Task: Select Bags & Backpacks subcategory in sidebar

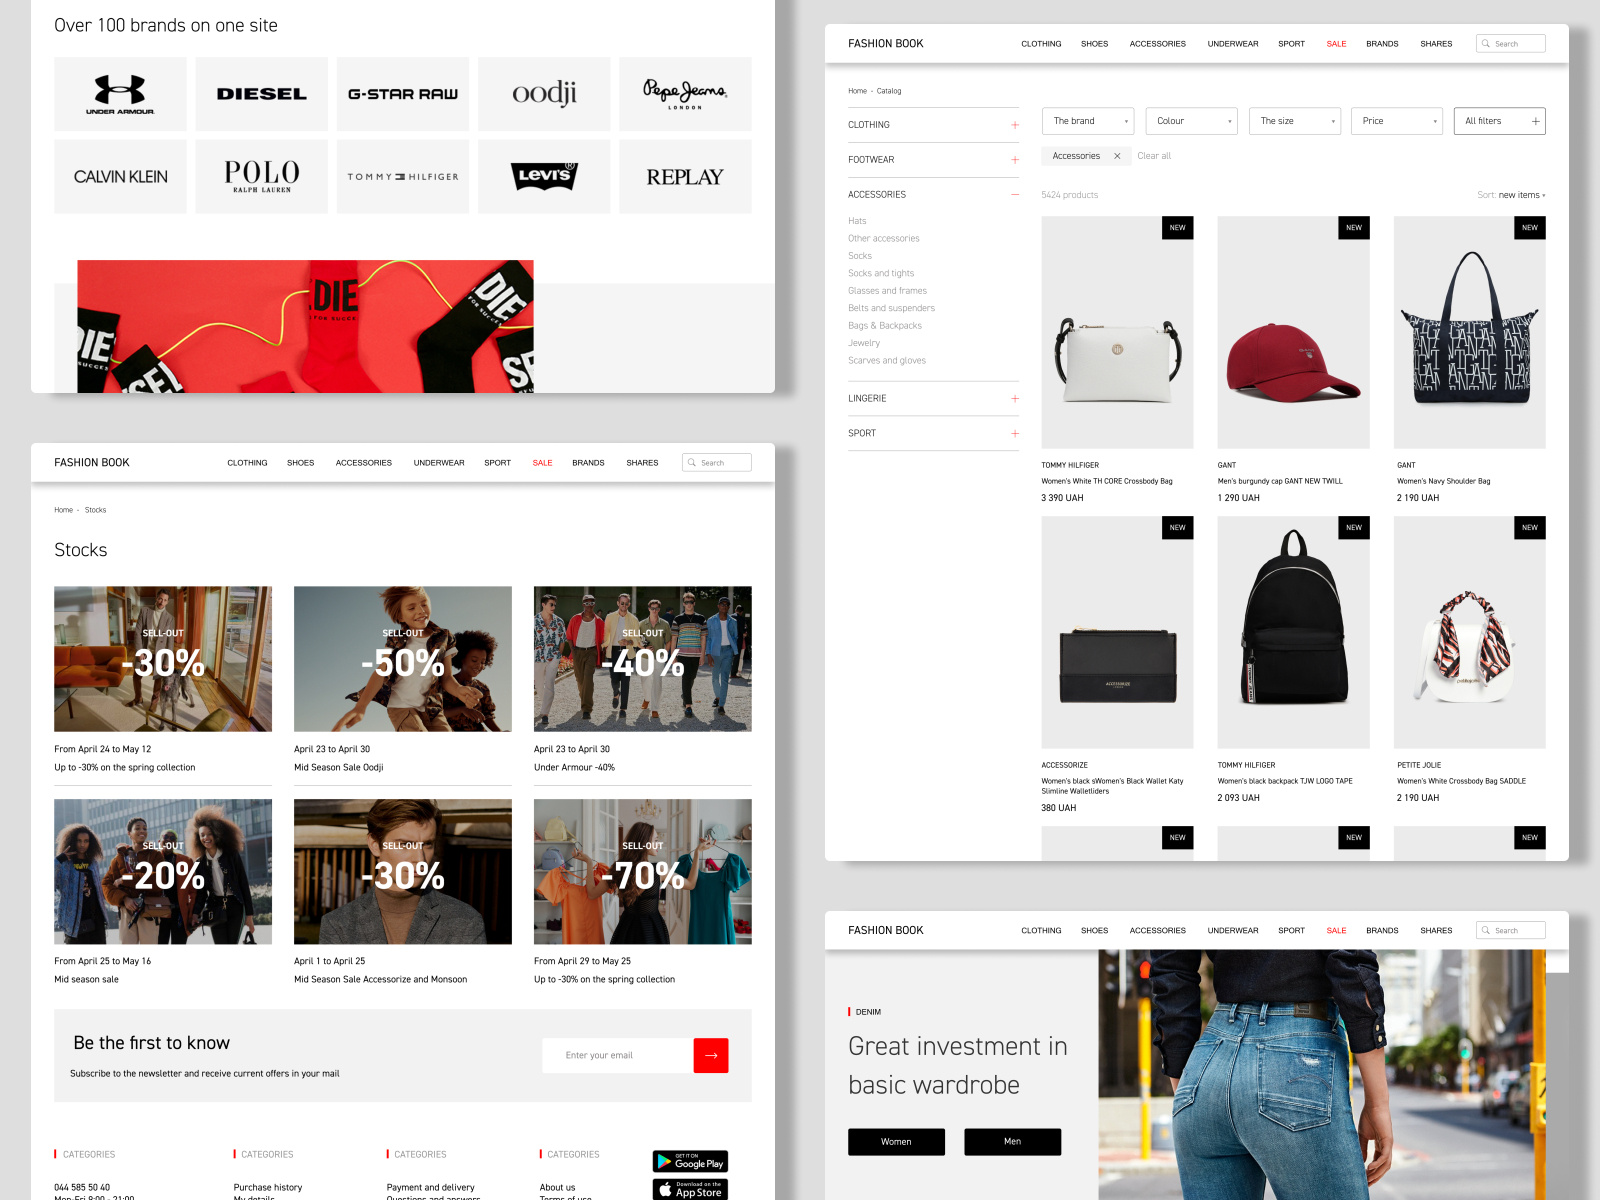Action: [885, 326]
